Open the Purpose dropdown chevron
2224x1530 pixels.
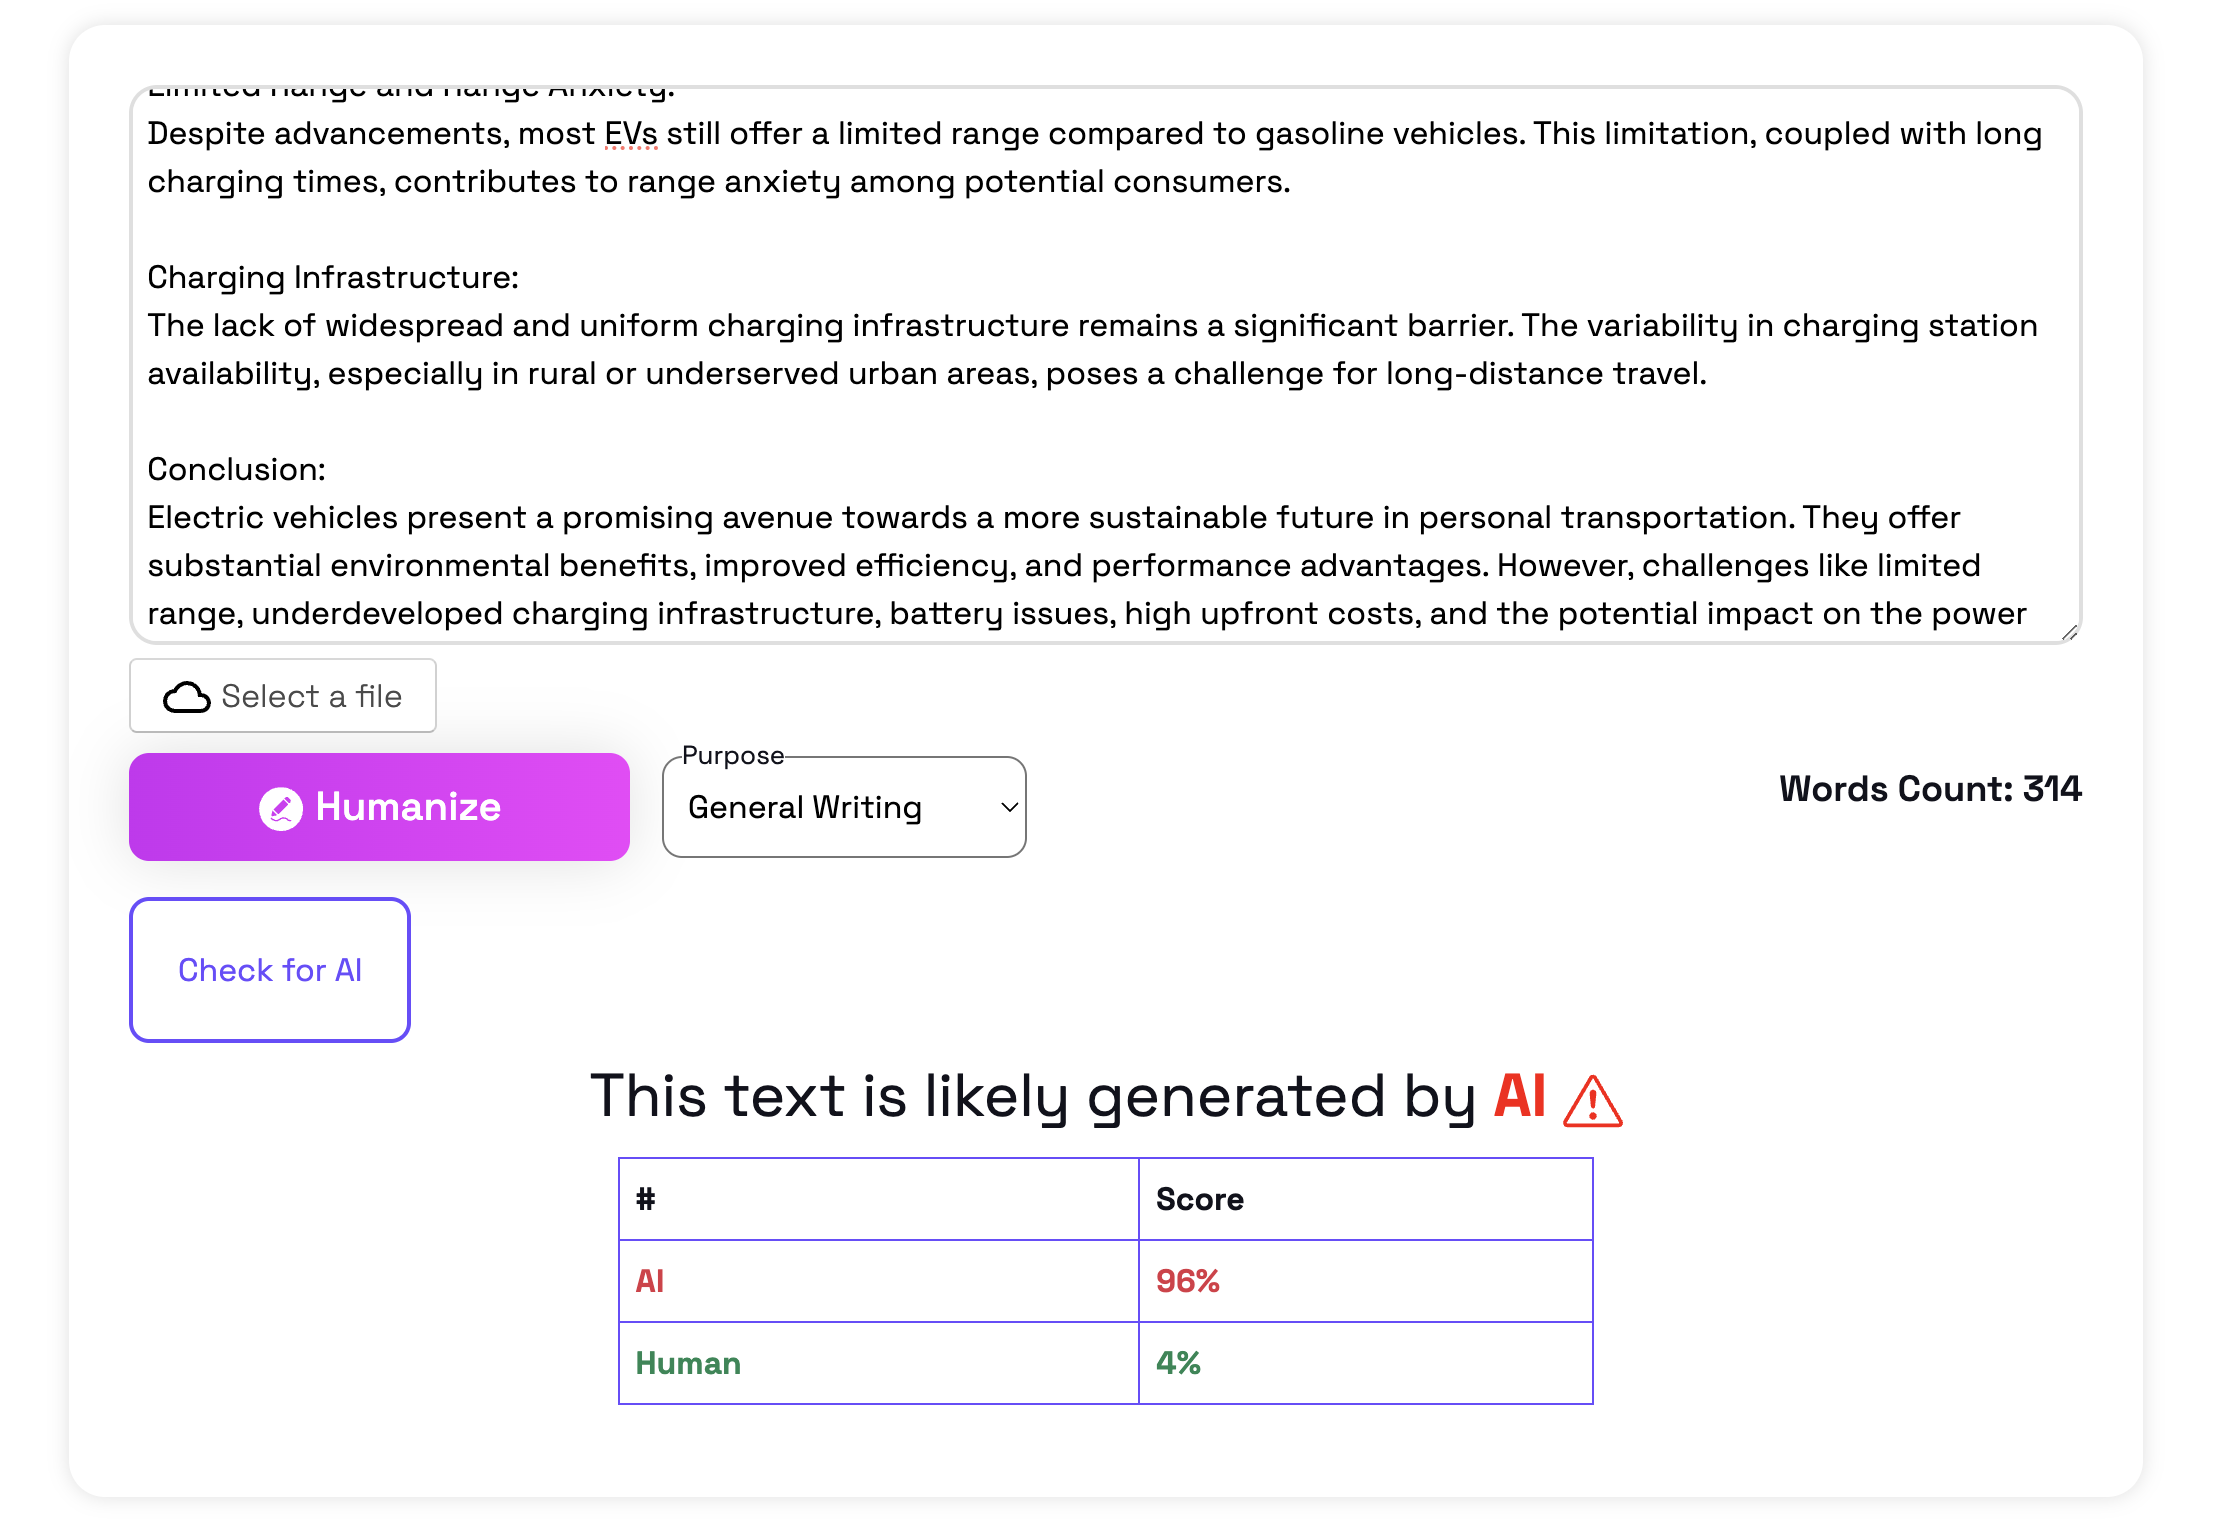pyautogui.click(x=1010, y=807)
